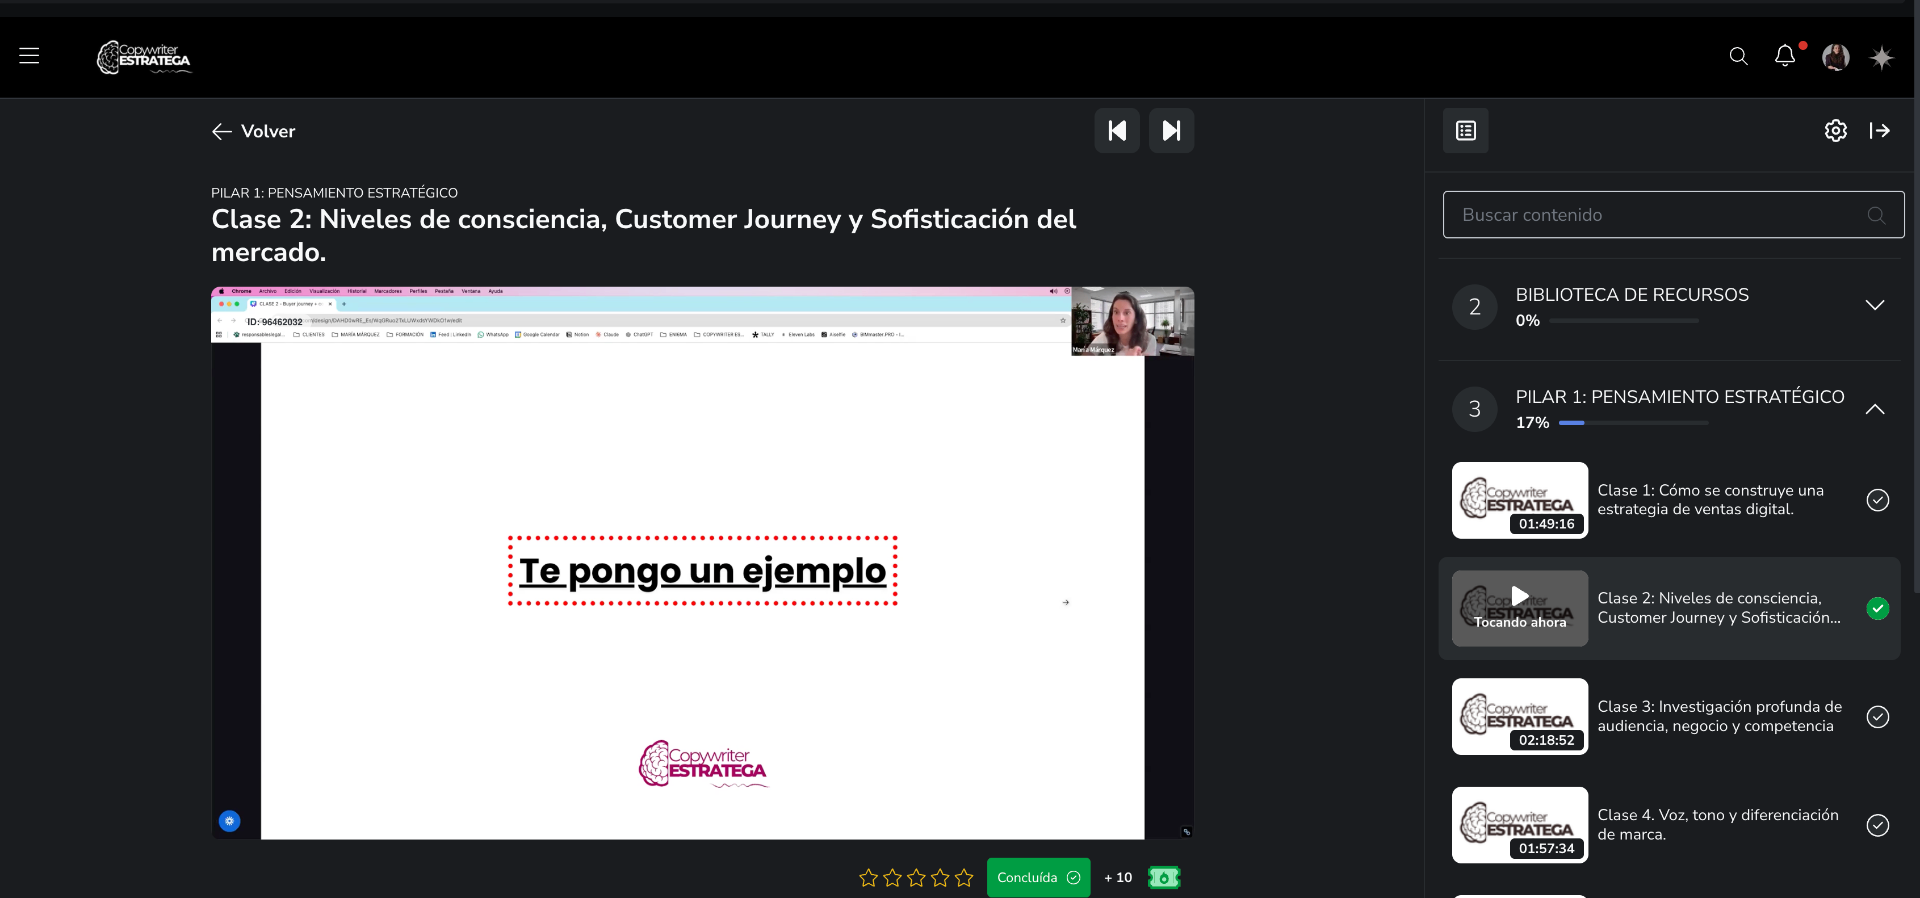The image size is (1920, 898).
Task: Open the user profile avatar
Action: [x=1835, y=57]
